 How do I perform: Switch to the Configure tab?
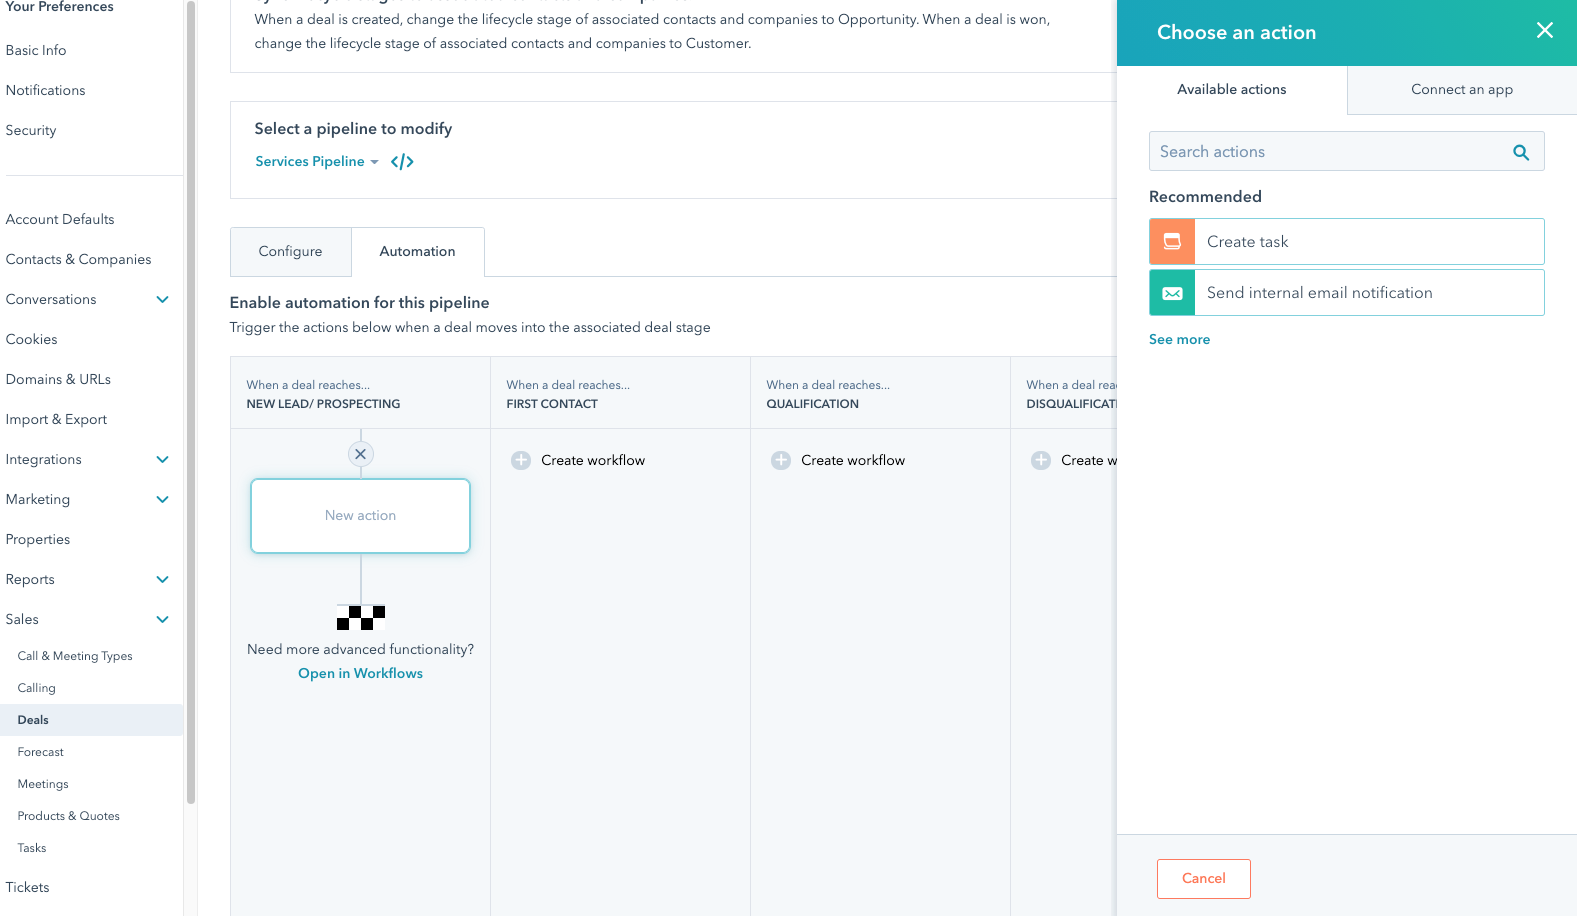[x=291, y=252]
